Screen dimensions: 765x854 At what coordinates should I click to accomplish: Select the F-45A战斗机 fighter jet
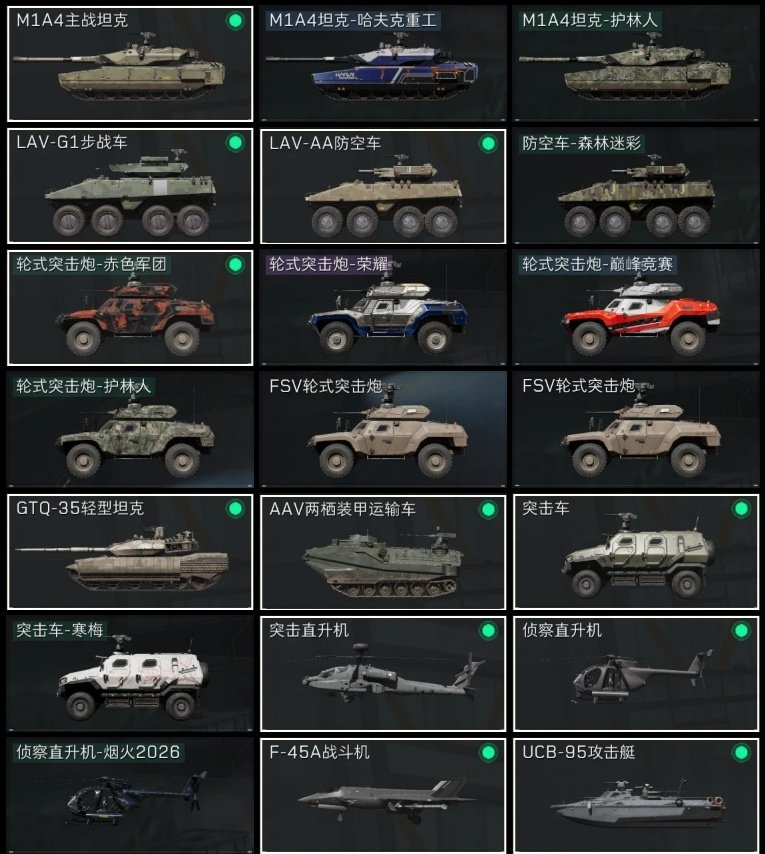383,796
